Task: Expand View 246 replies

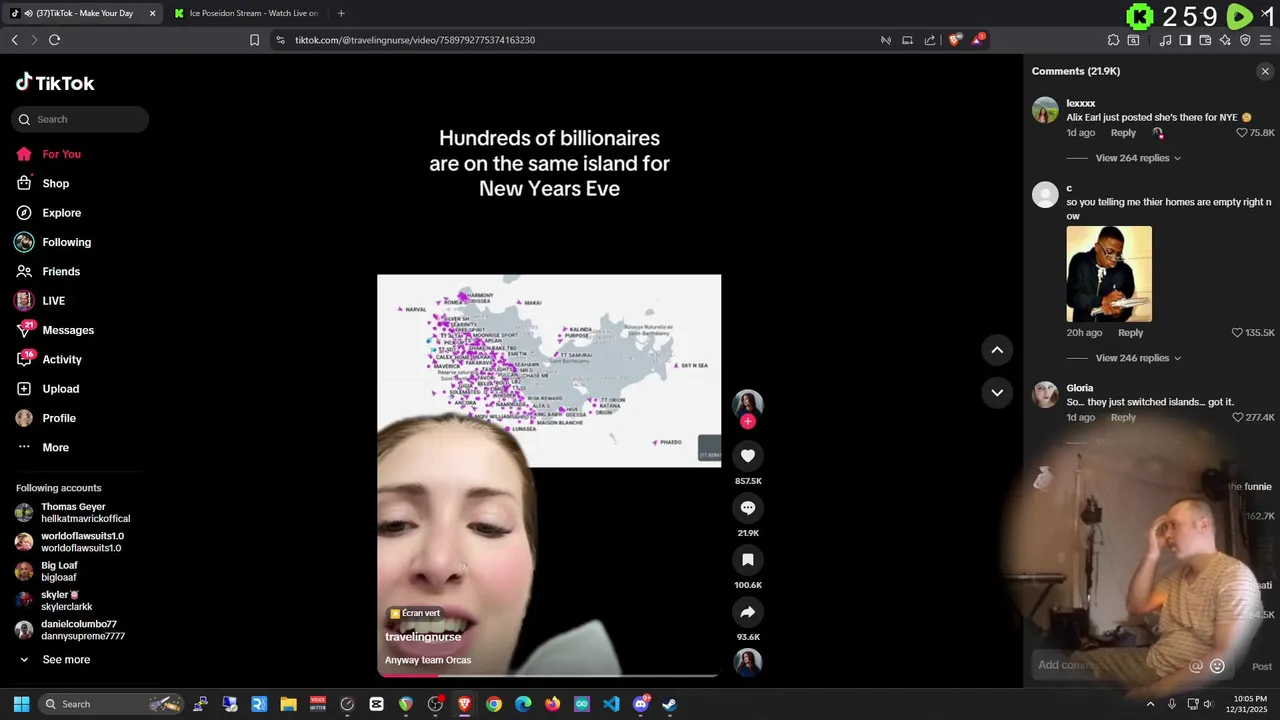Action: 1138,358
